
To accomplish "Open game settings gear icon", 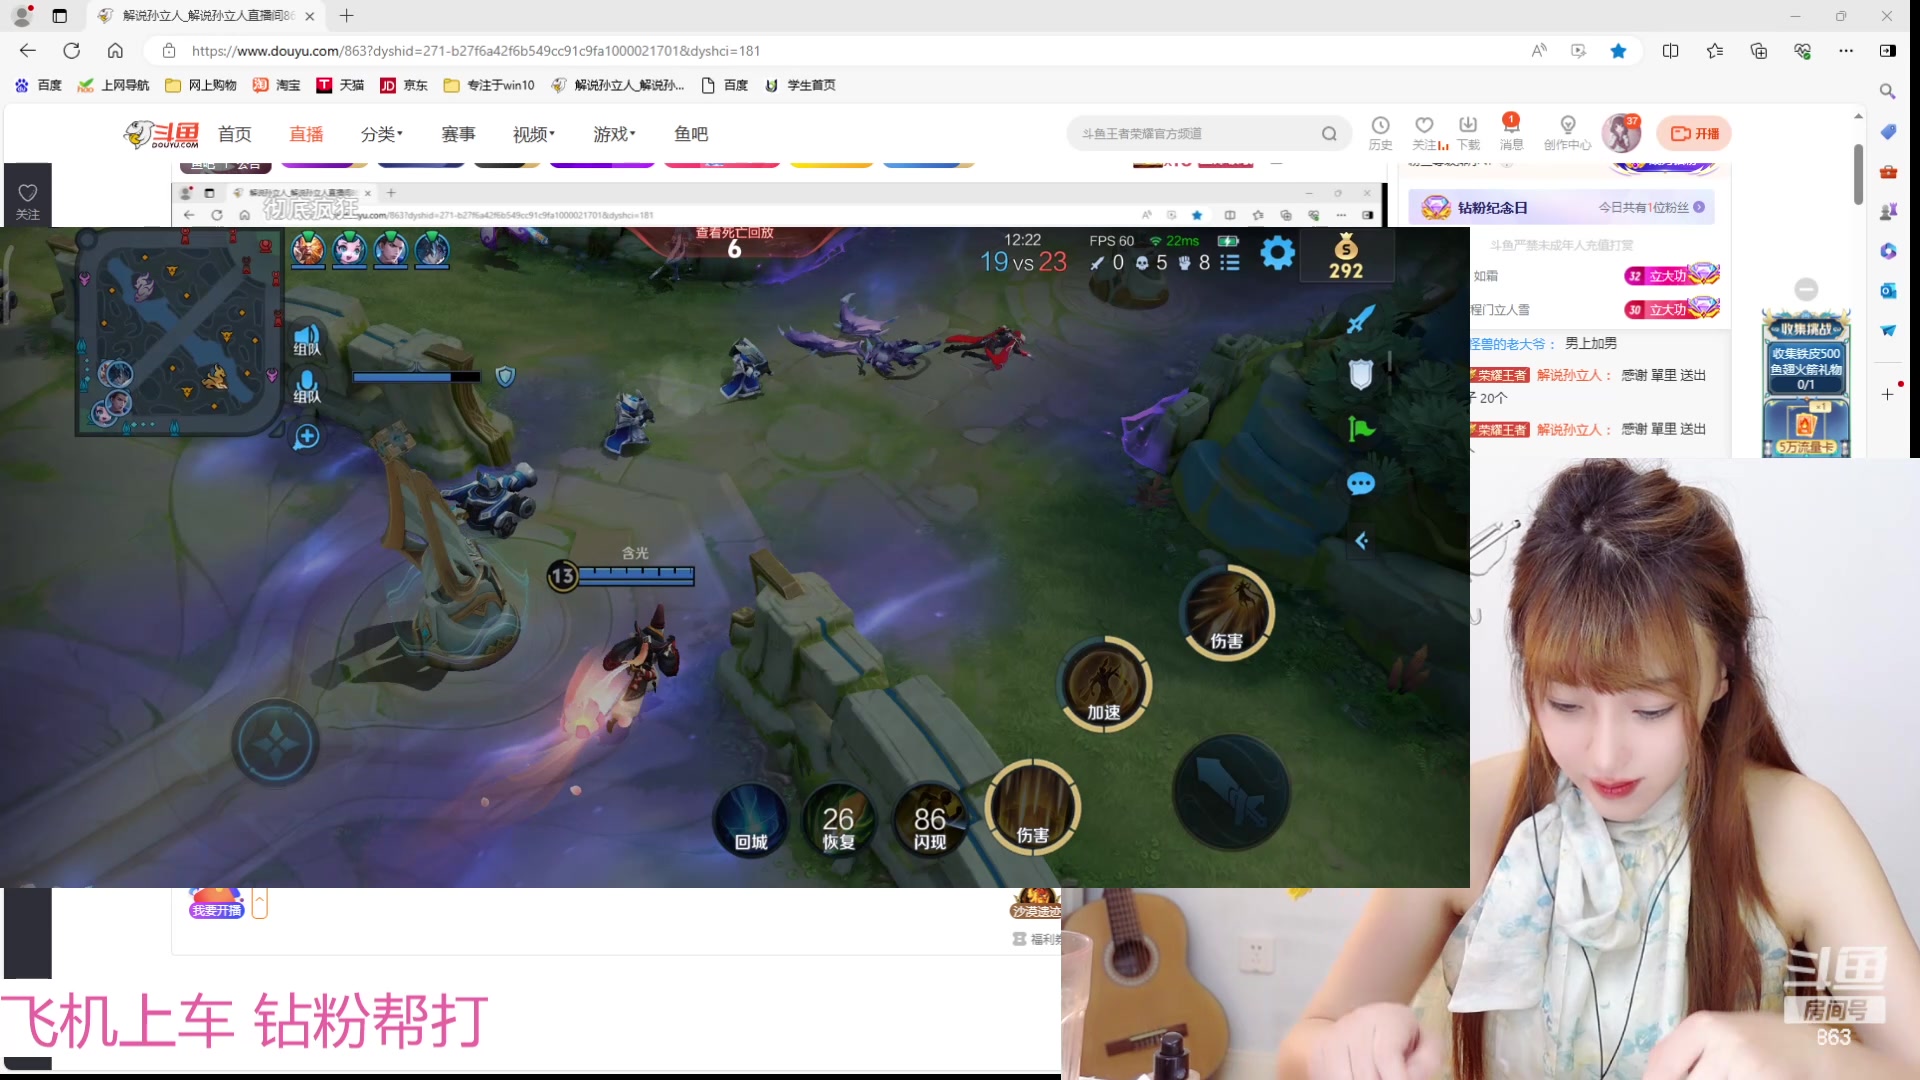I will 1277,253.
